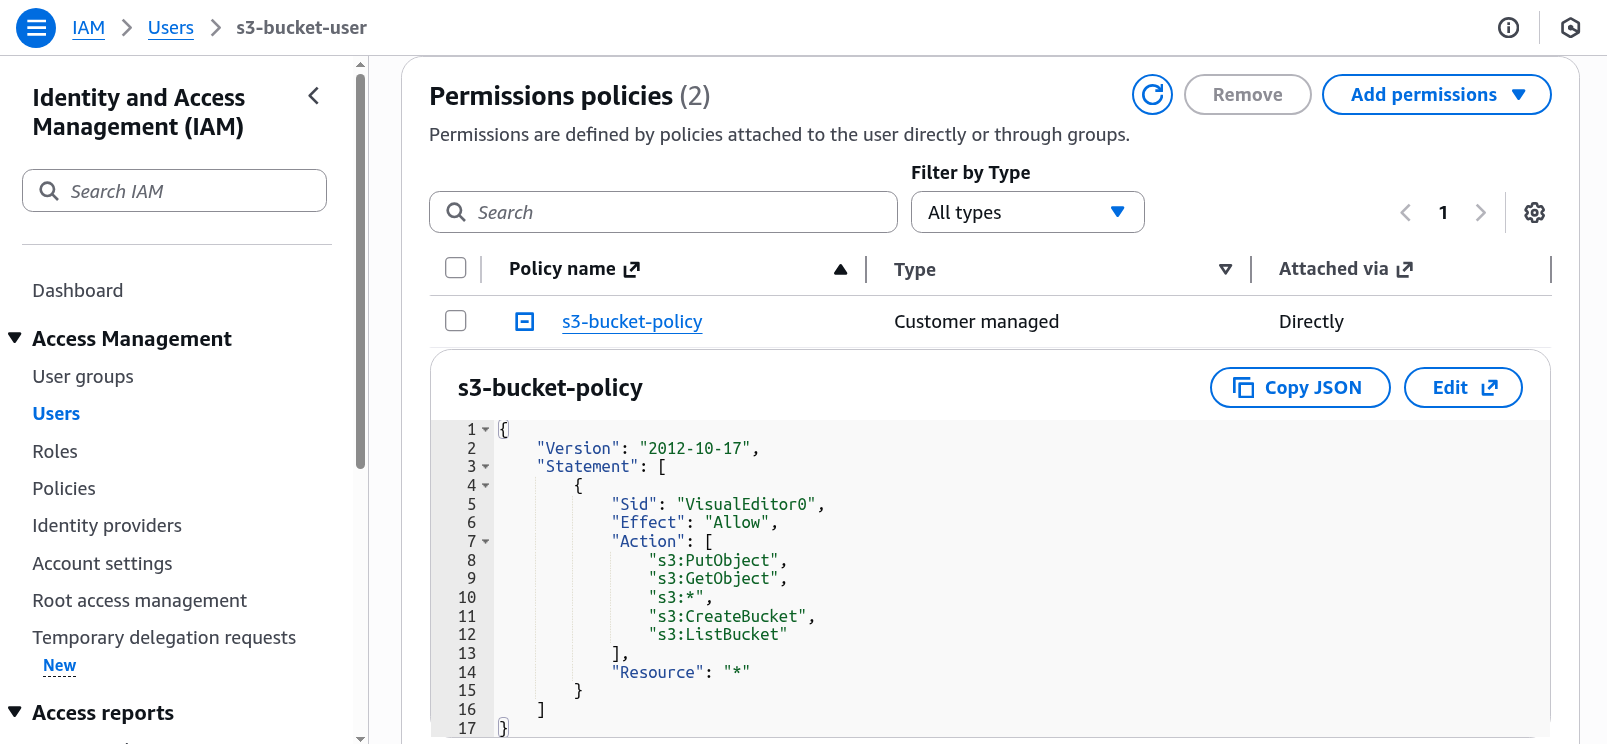Sort by Policy name ascending arrow
The image size is (1607, 744).
click(x=840, y=270)
